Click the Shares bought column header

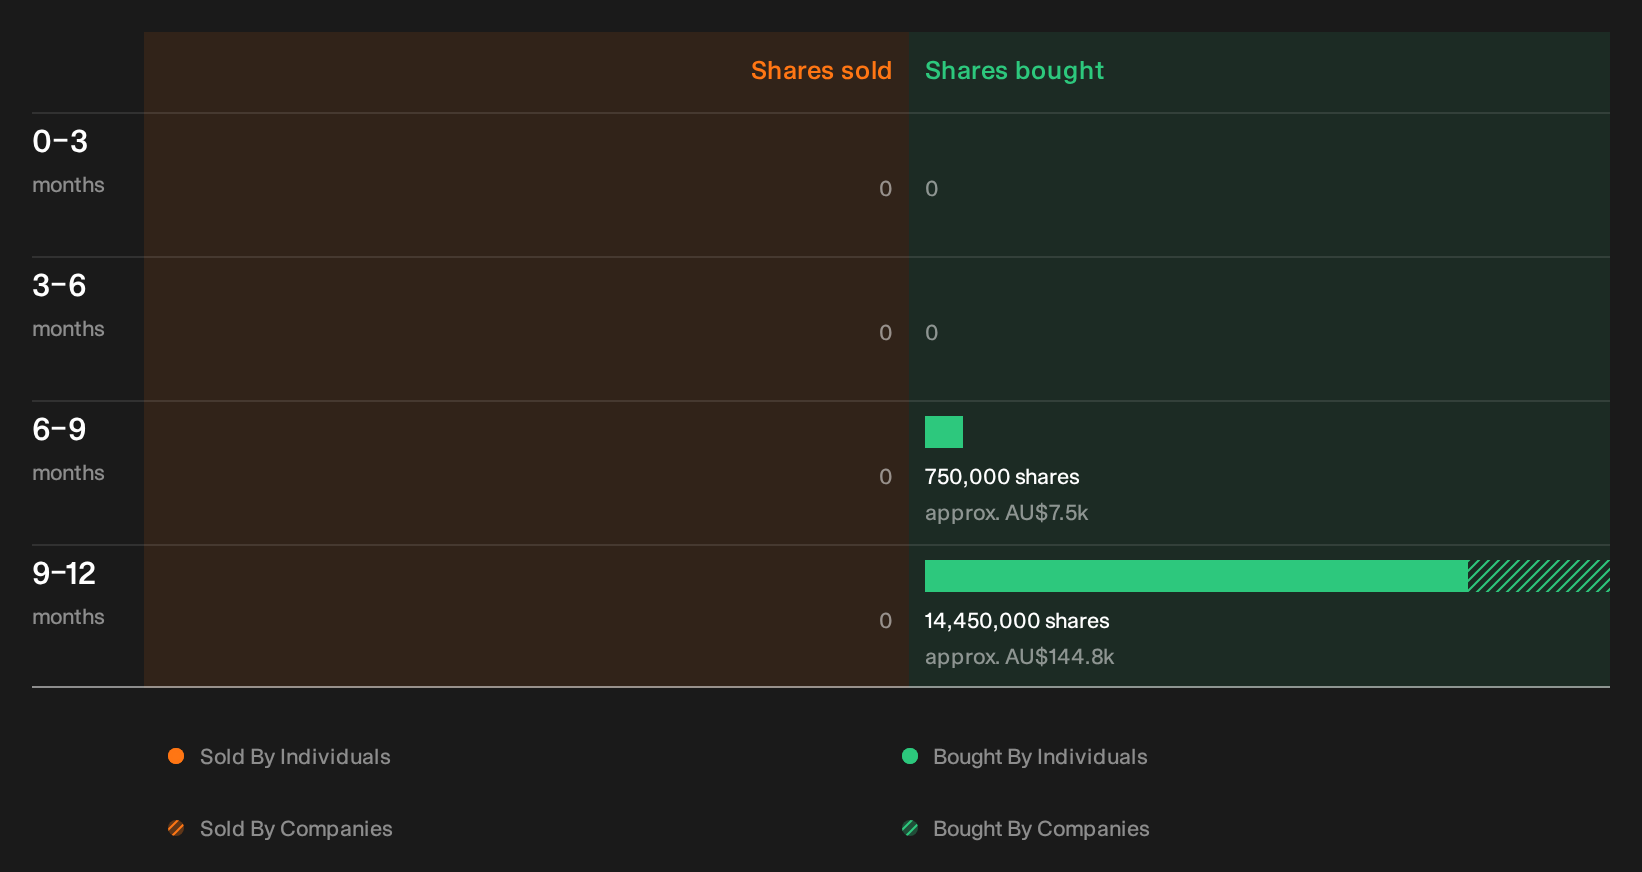click(x=1014, y=71)
